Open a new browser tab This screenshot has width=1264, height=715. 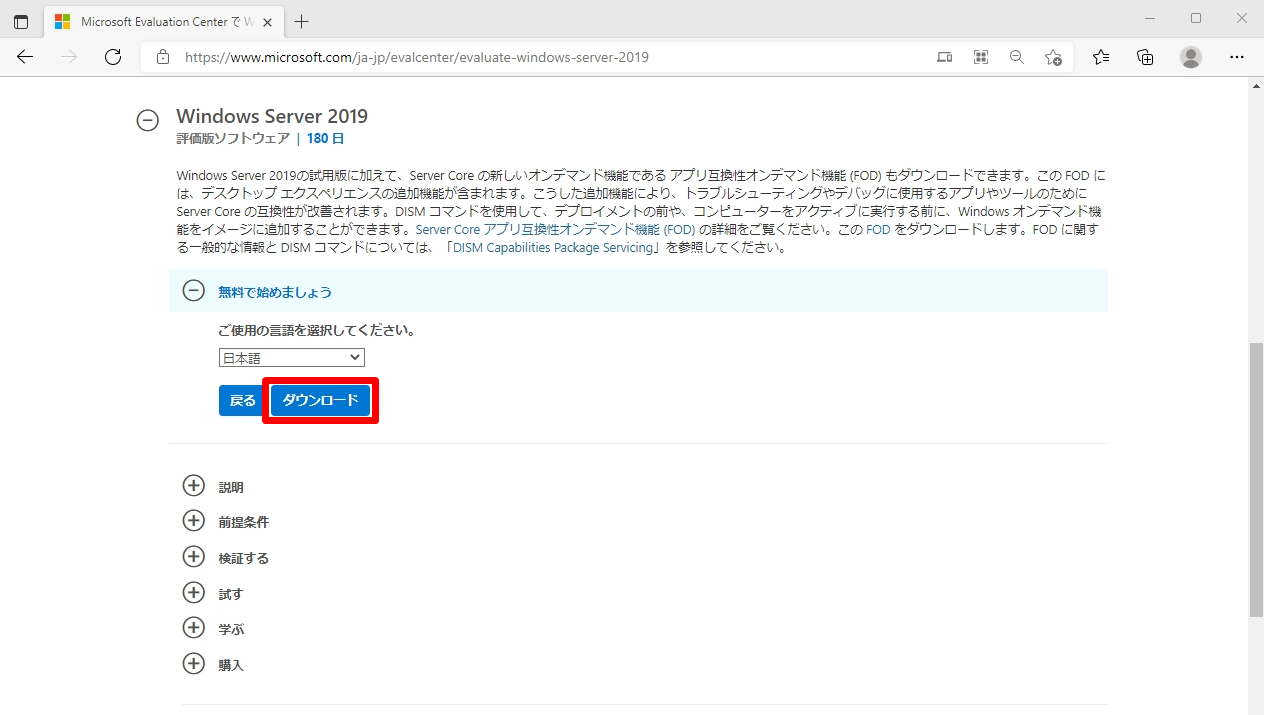pos(302,21)
